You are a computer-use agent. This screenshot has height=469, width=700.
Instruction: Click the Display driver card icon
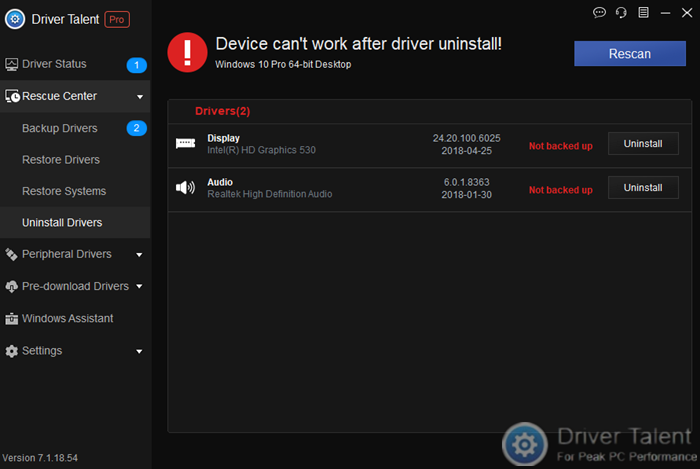[185, 143]
